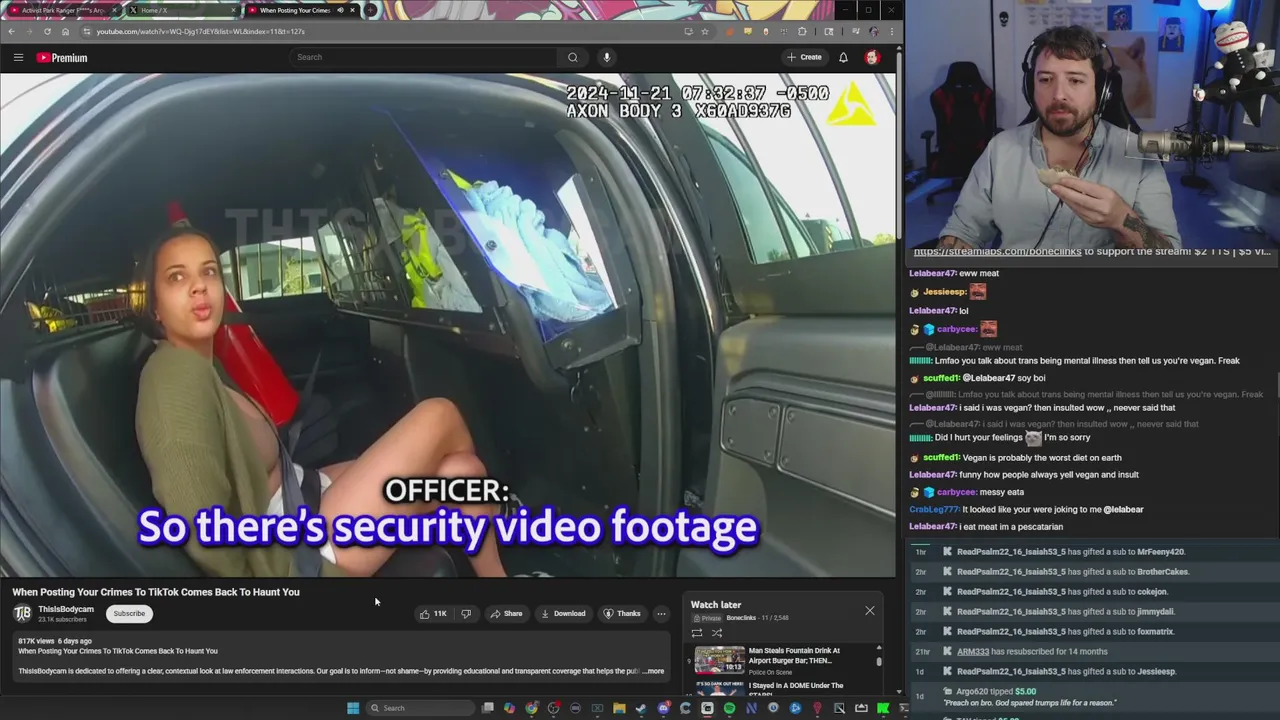The height and width of the screenshot is (720, 1280).
Task: Click scuffed1 'soy boi' chat message
Action: coord(977,378)
